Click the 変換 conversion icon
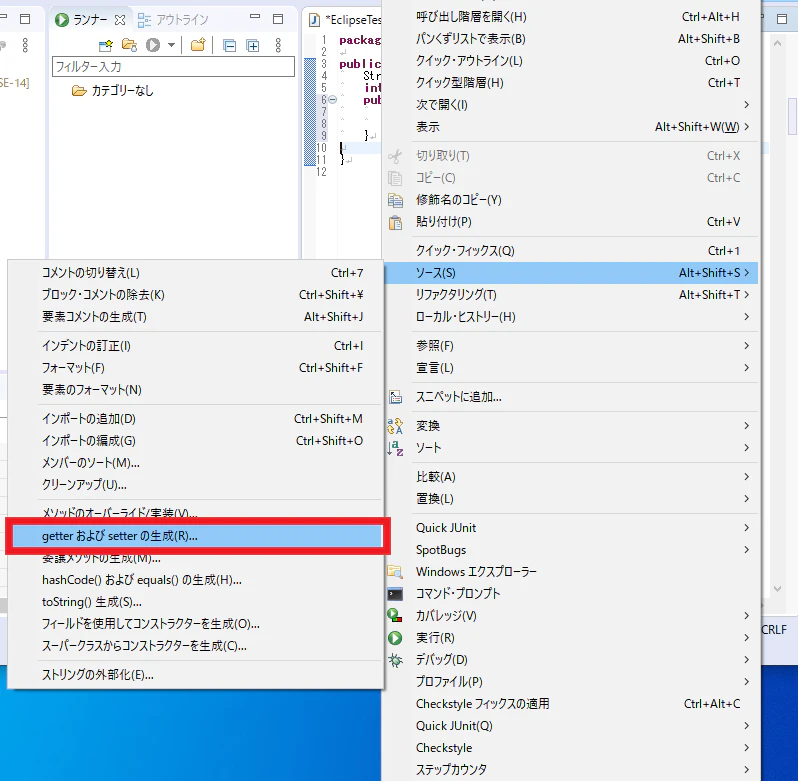Viewport: 798px width, 781px height. point(395,426)
